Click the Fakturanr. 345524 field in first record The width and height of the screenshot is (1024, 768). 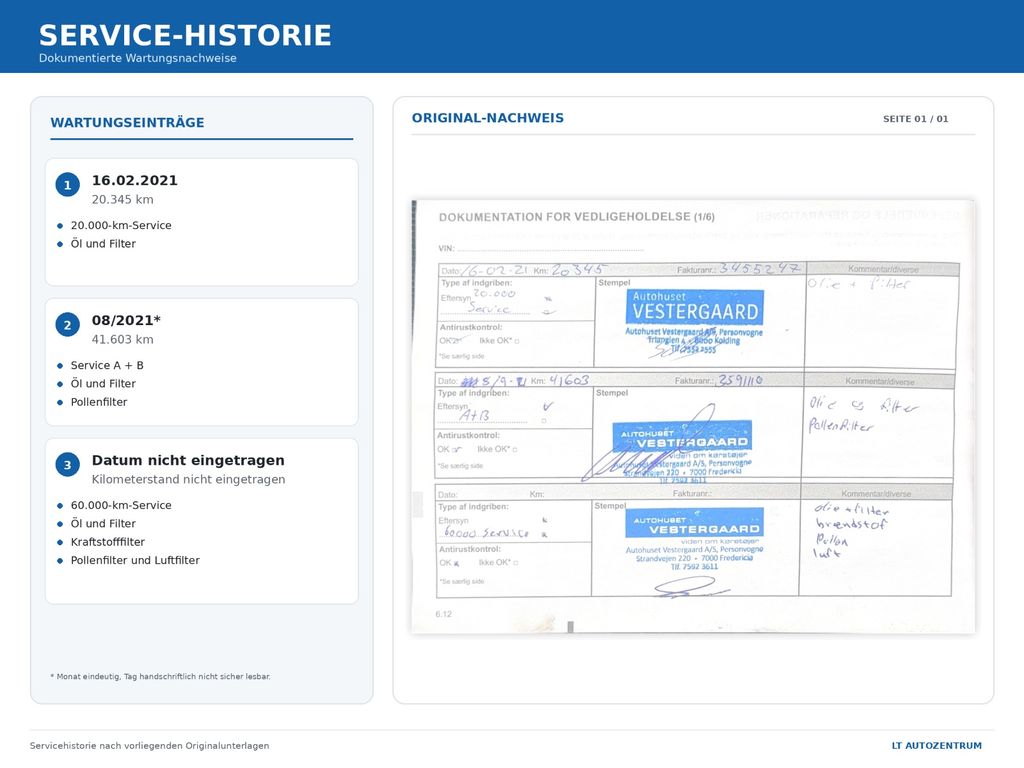738,268
